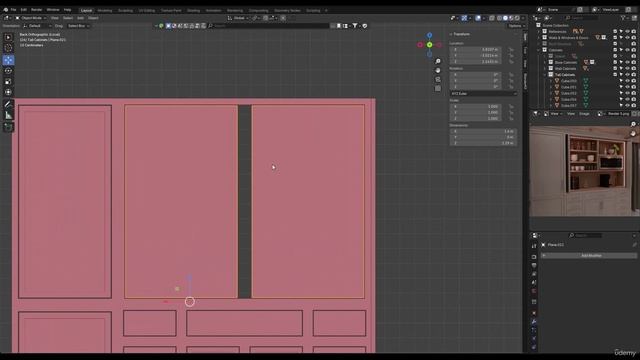Open the Options dropdown in viewport
This screenshot has width=640, height=360.
coord(516,26)
